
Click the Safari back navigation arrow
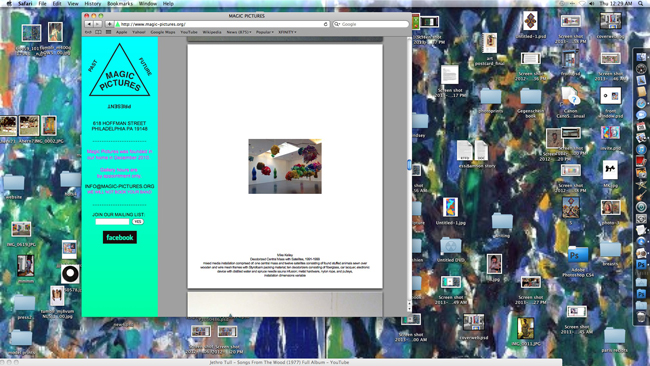pyautogui.click(x=89, y=24)
